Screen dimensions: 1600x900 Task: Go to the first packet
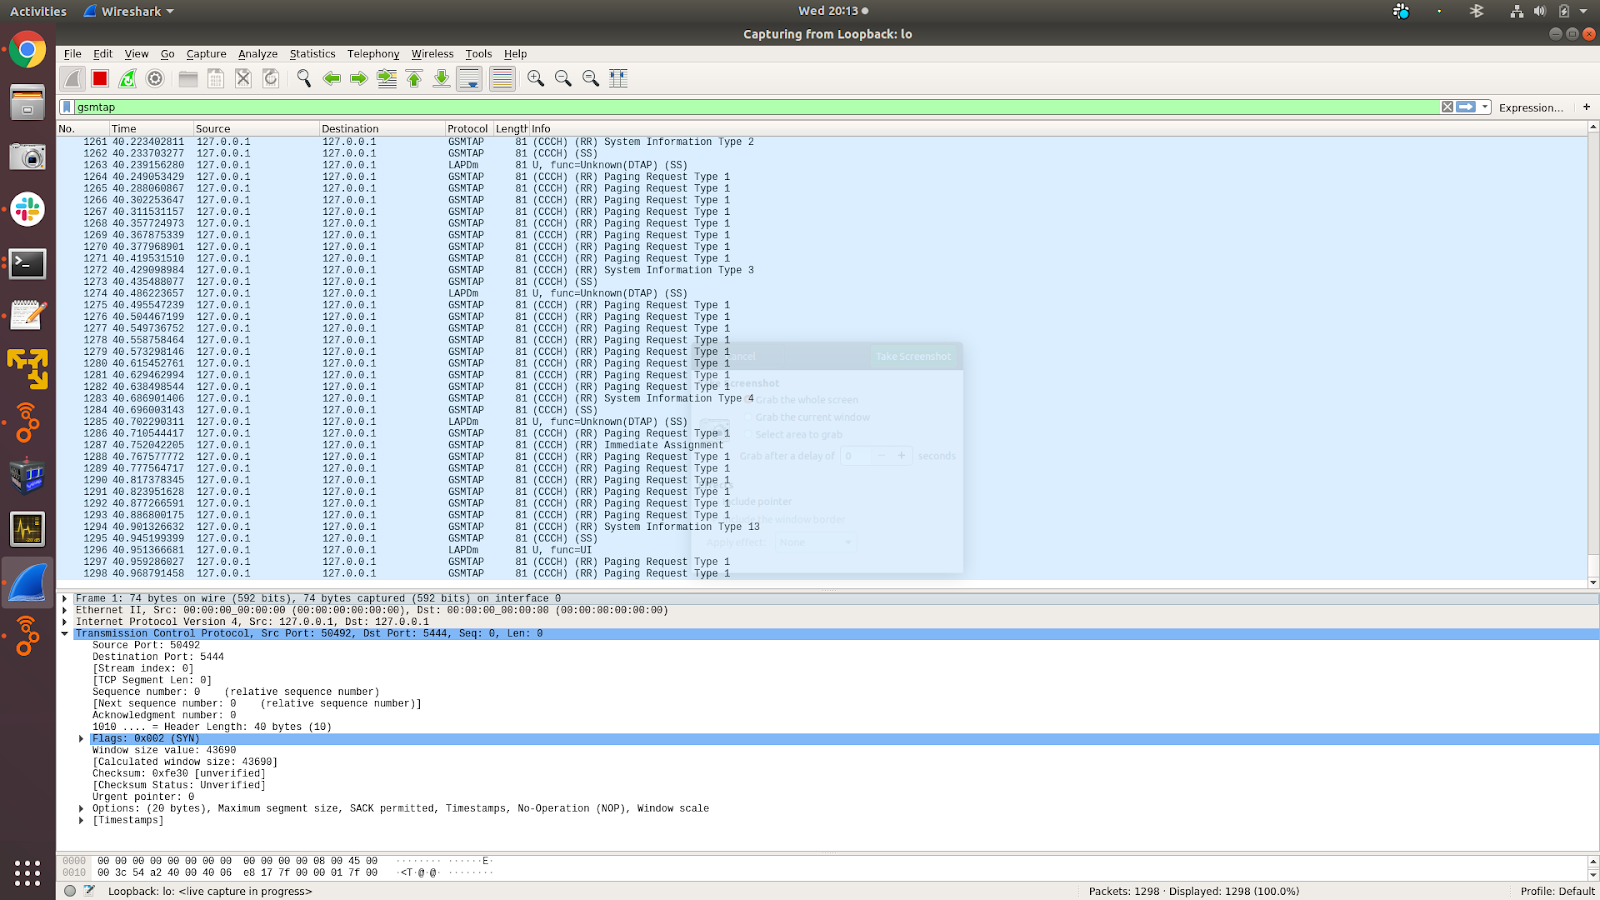[414, 78]
